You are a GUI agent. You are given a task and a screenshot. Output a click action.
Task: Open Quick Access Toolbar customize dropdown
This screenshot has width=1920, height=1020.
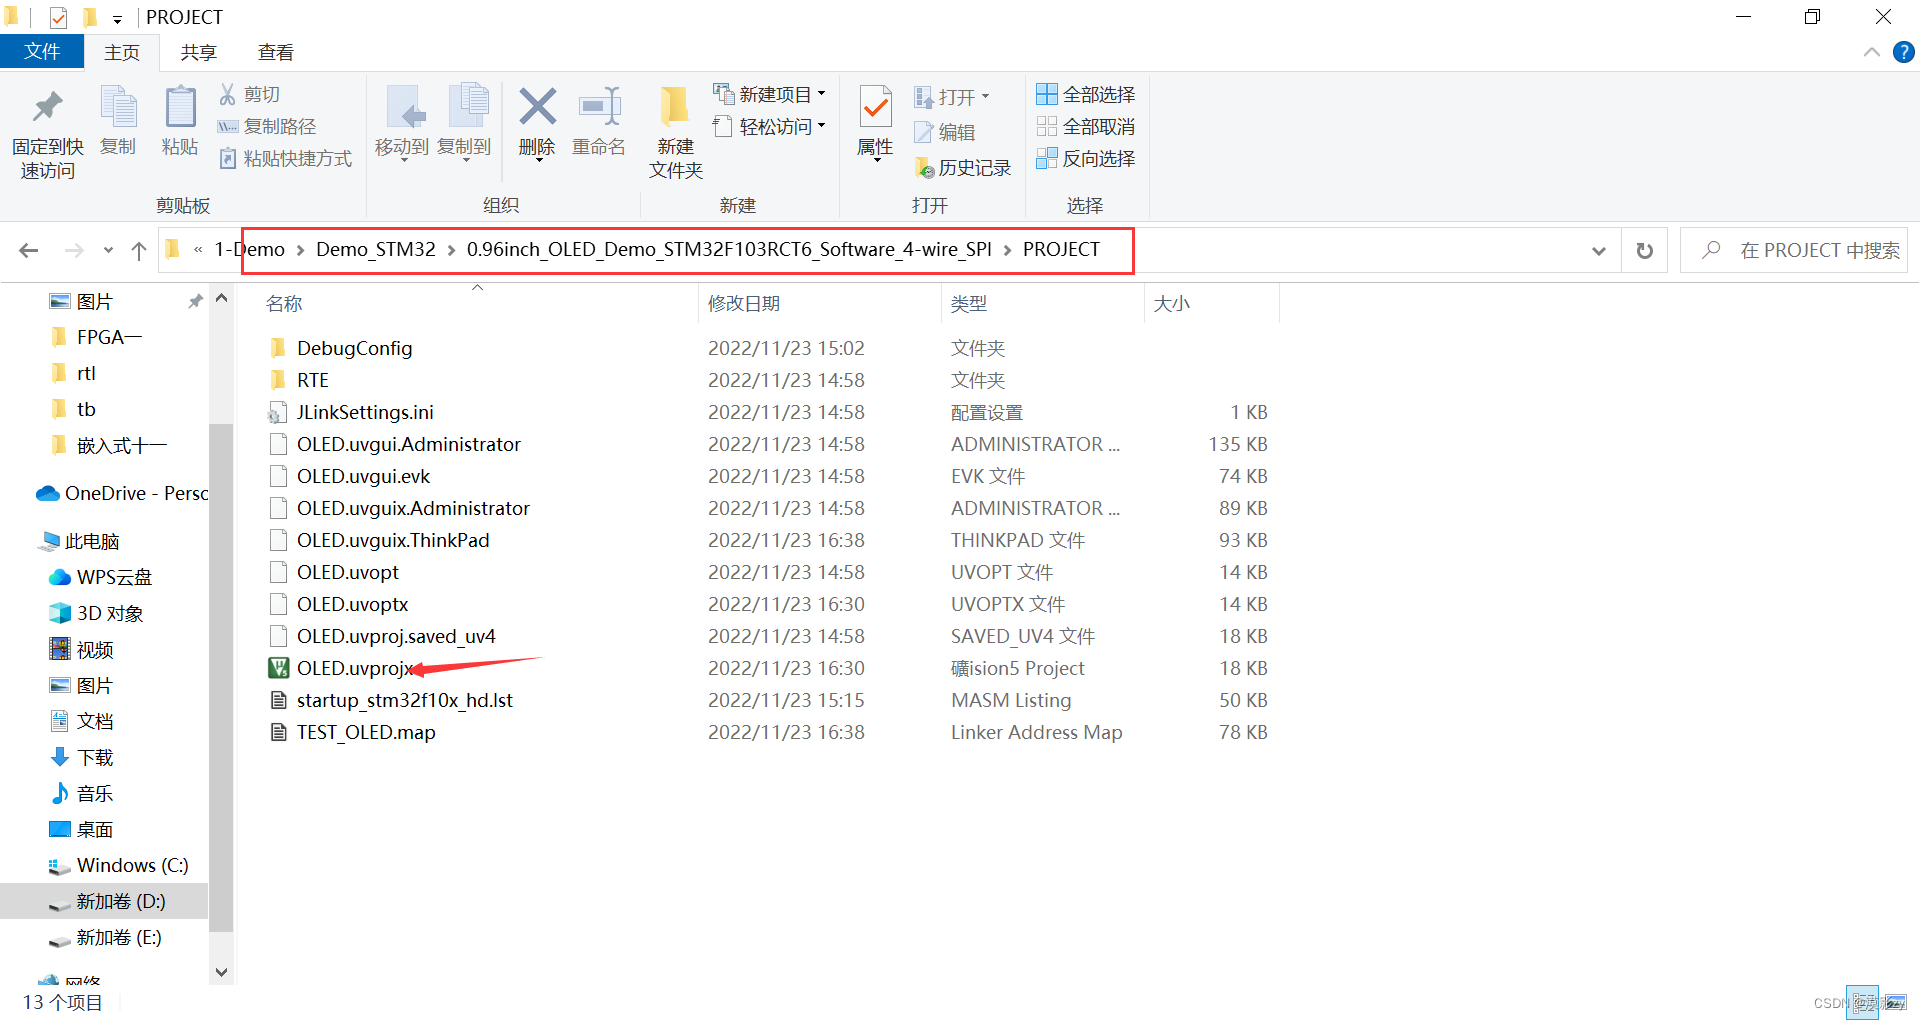coord(117,19)
